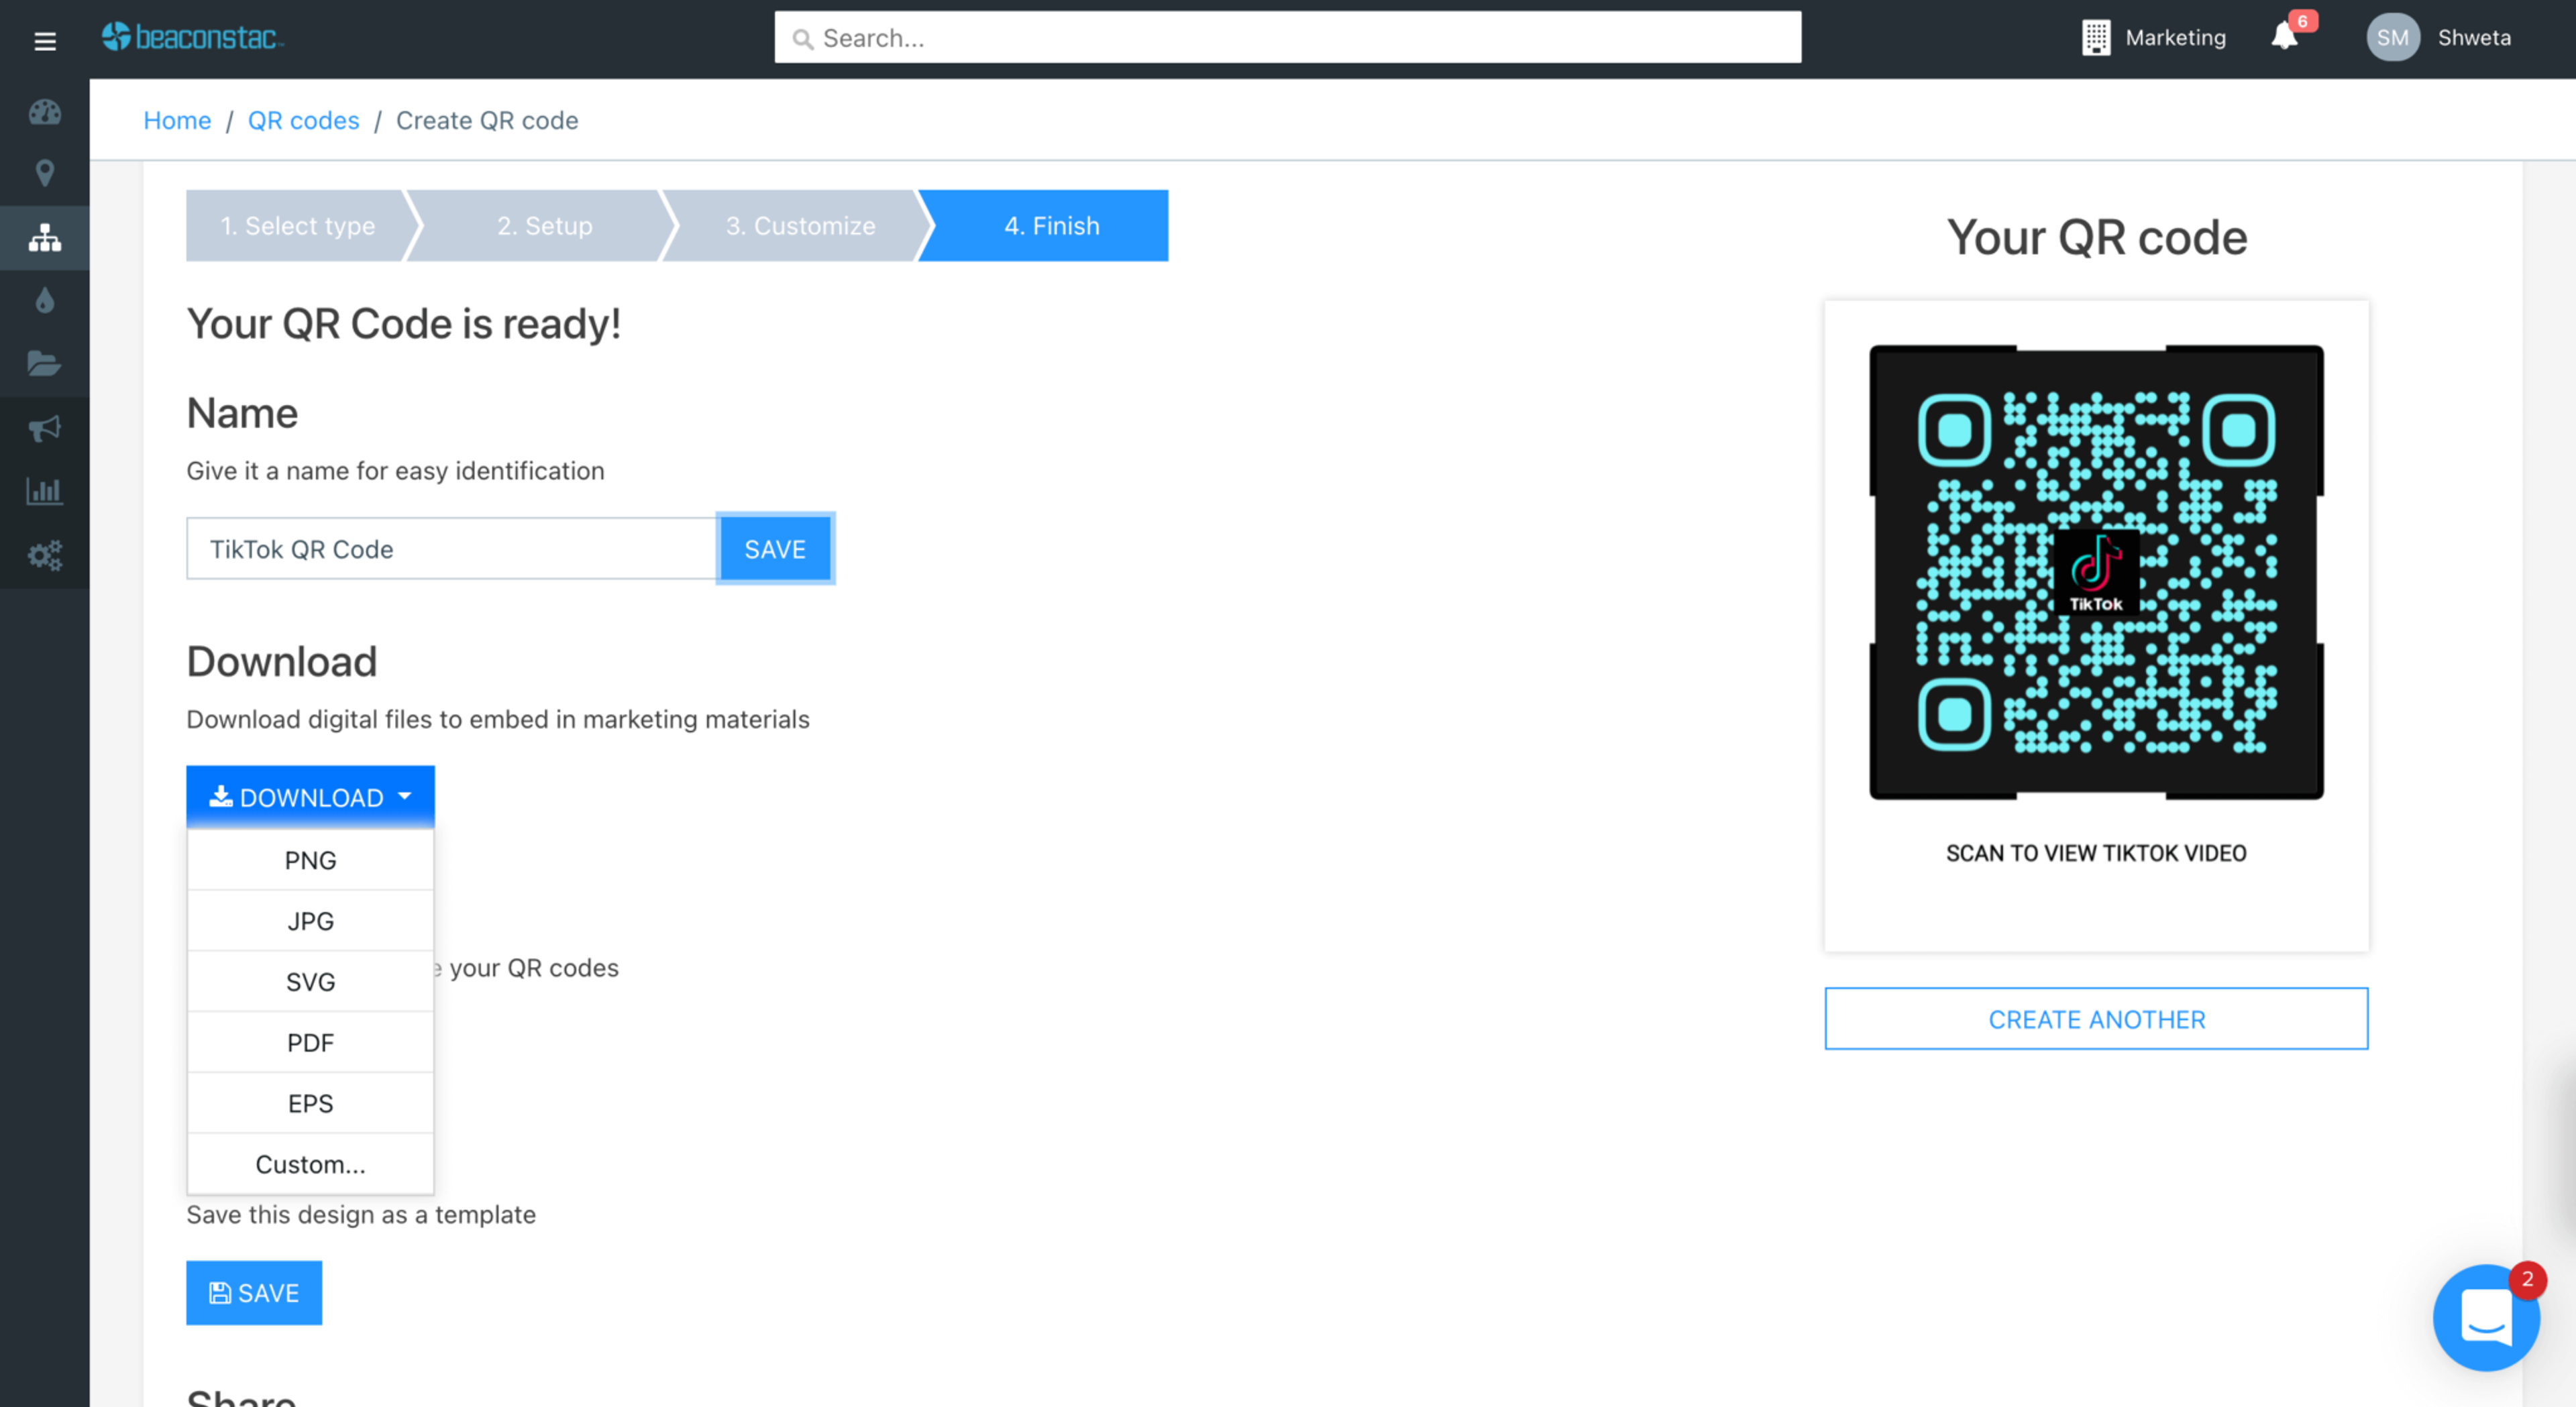Choose Custom... download option
Image resolution: width=2576 pixels, height=1407 pixels.
310,1164
